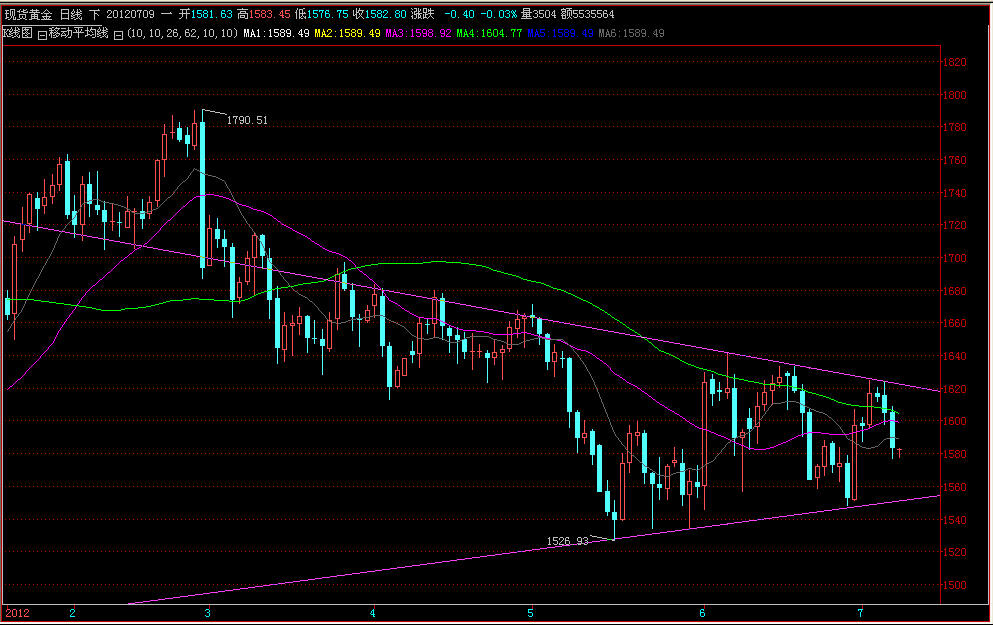Click the volume value 量3504
Image resolution: width=993 pixels, height=625 pixels.
pos(538,14)
